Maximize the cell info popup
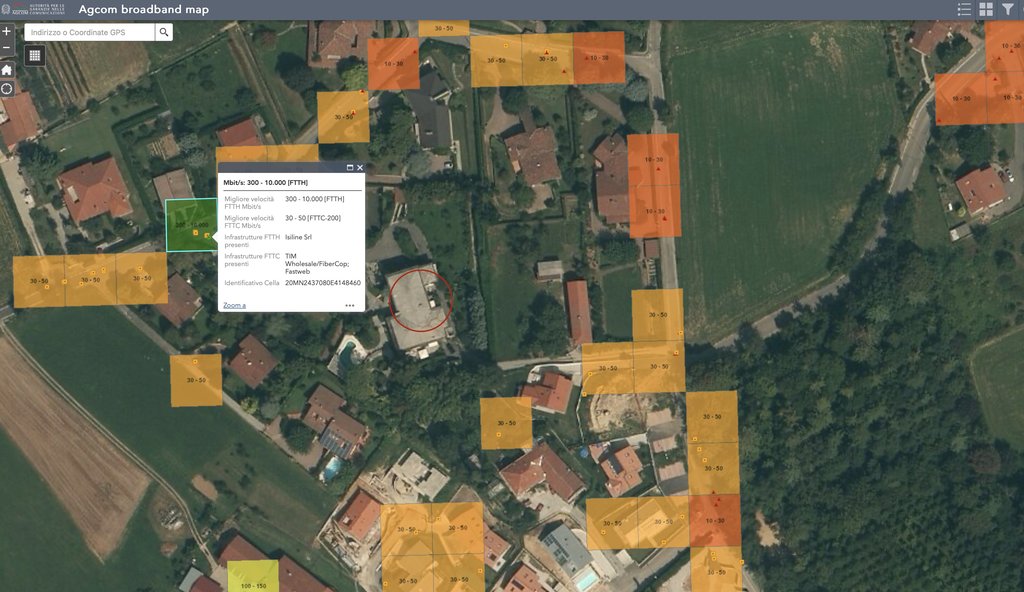This screenshot has width=1024, height=592. [350, 168]
